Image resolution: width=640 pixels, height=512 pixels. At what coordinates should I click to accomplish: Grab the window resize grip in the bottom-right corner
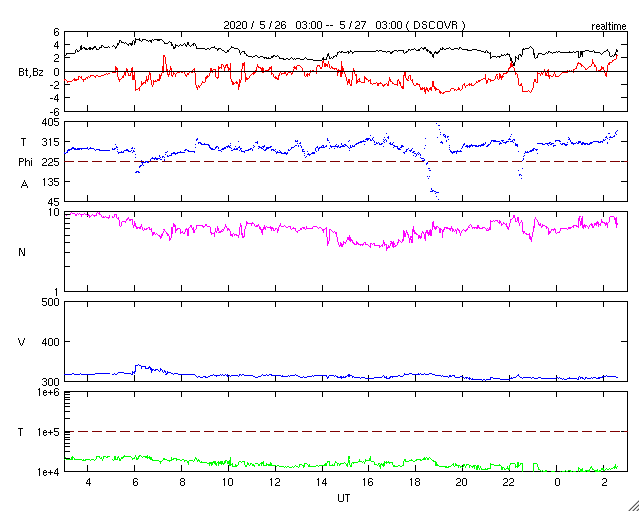click(x=634, y=506)
